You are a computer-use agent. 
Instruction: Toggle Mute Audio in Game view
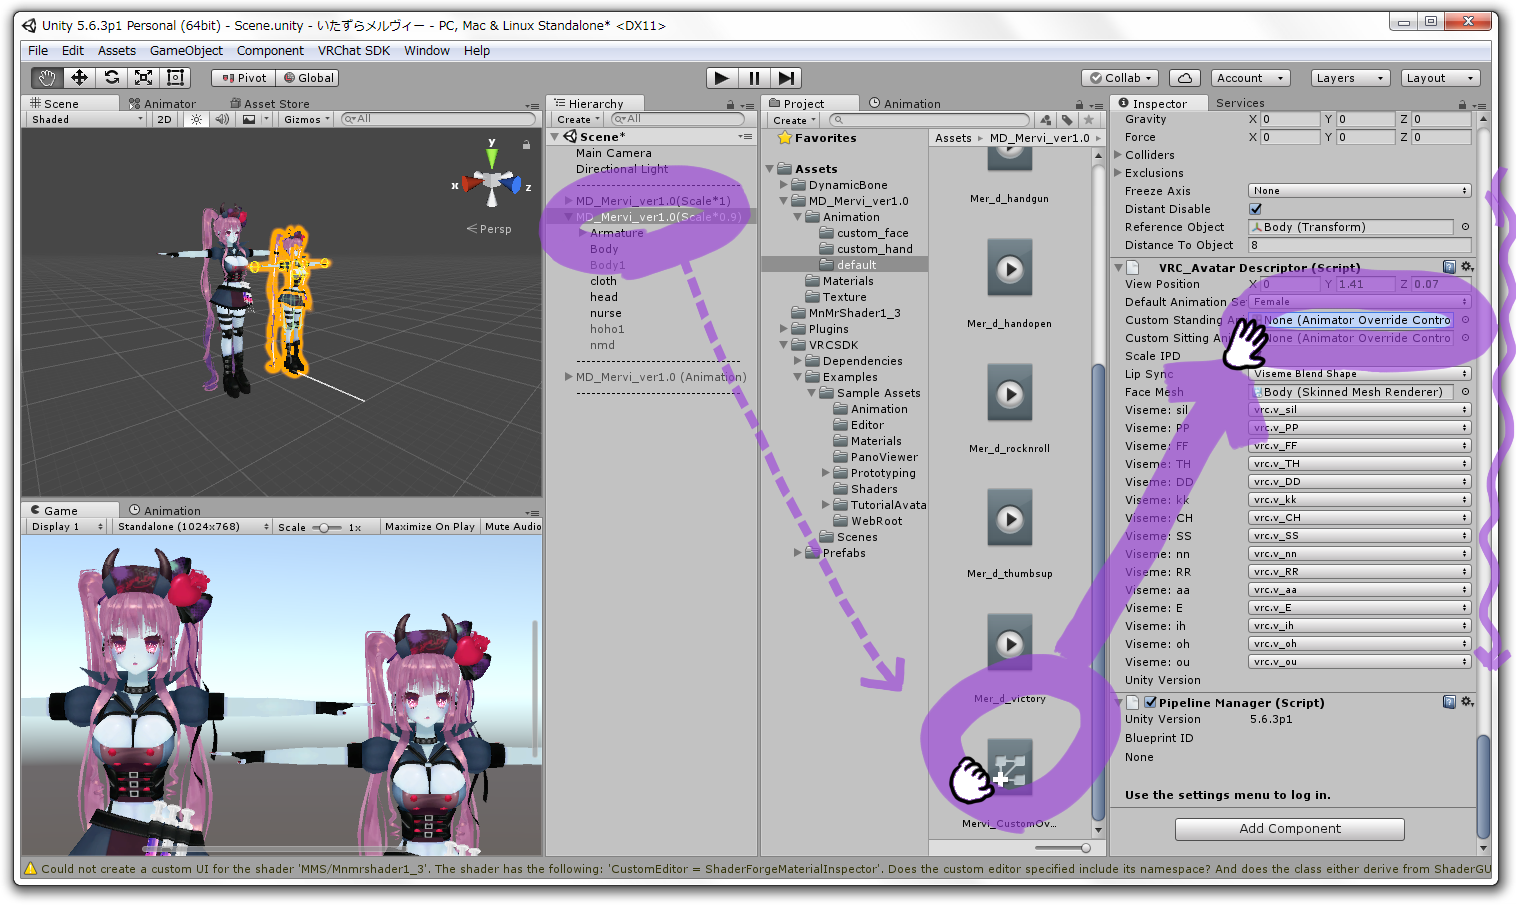coord(512,526)
